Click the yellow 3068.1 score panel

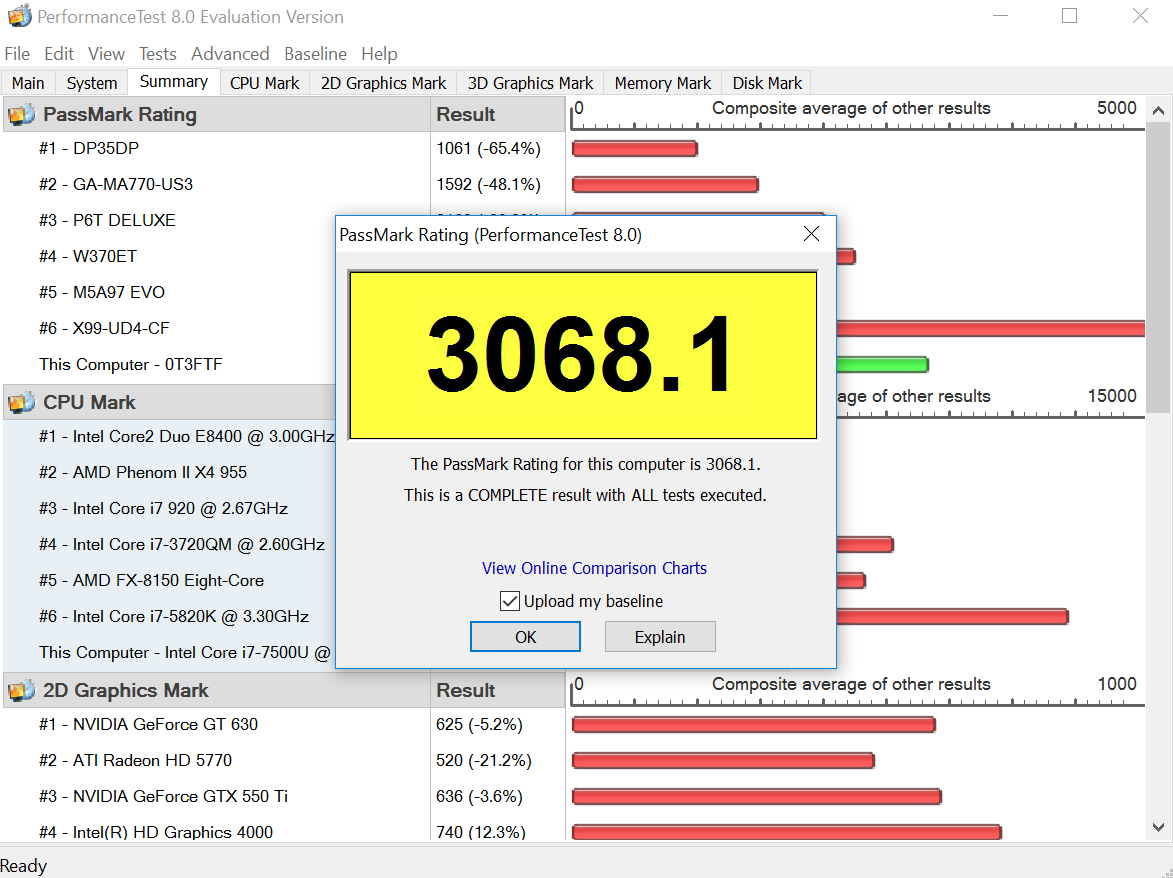pyautogui.click(x=583, y=355)
